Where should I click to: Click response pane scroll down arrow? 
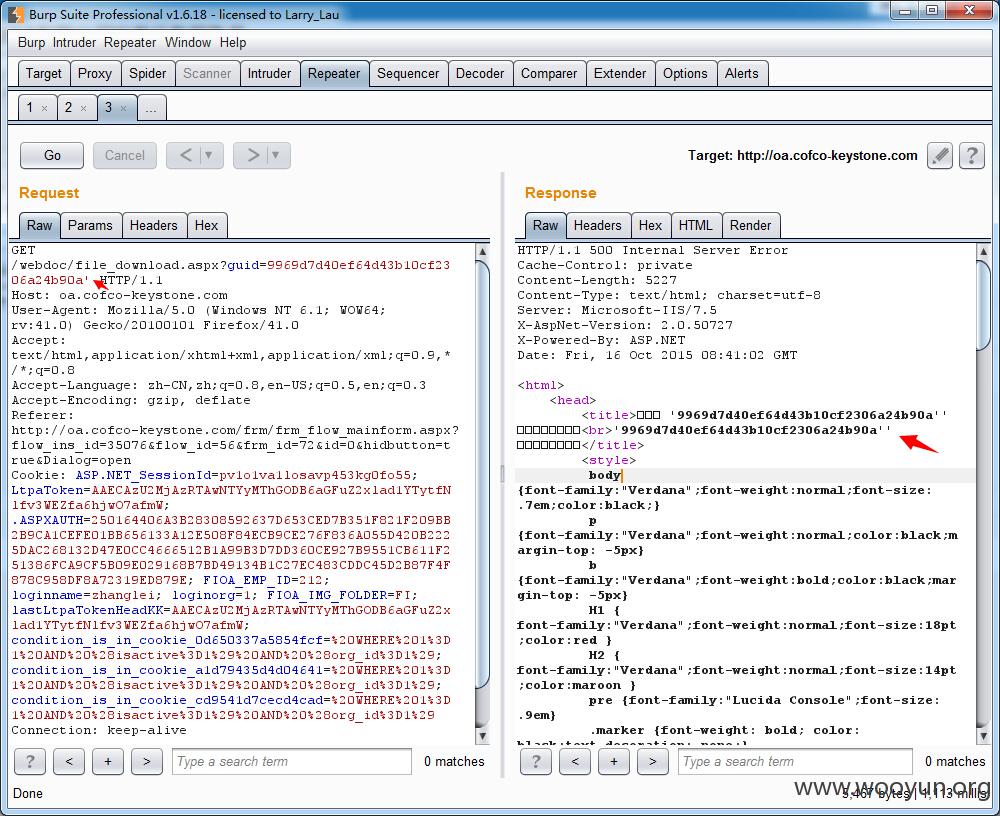tap(983, 737)
